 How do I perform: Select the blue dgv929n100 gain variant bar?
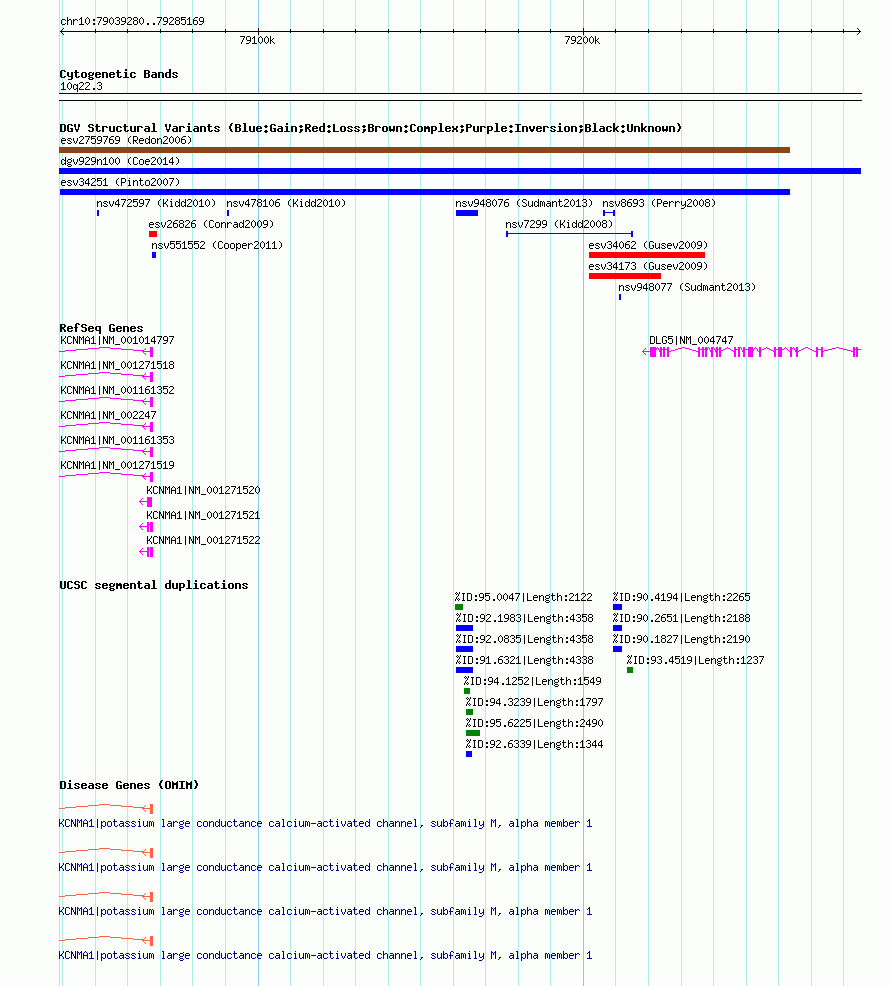point(460,171)
